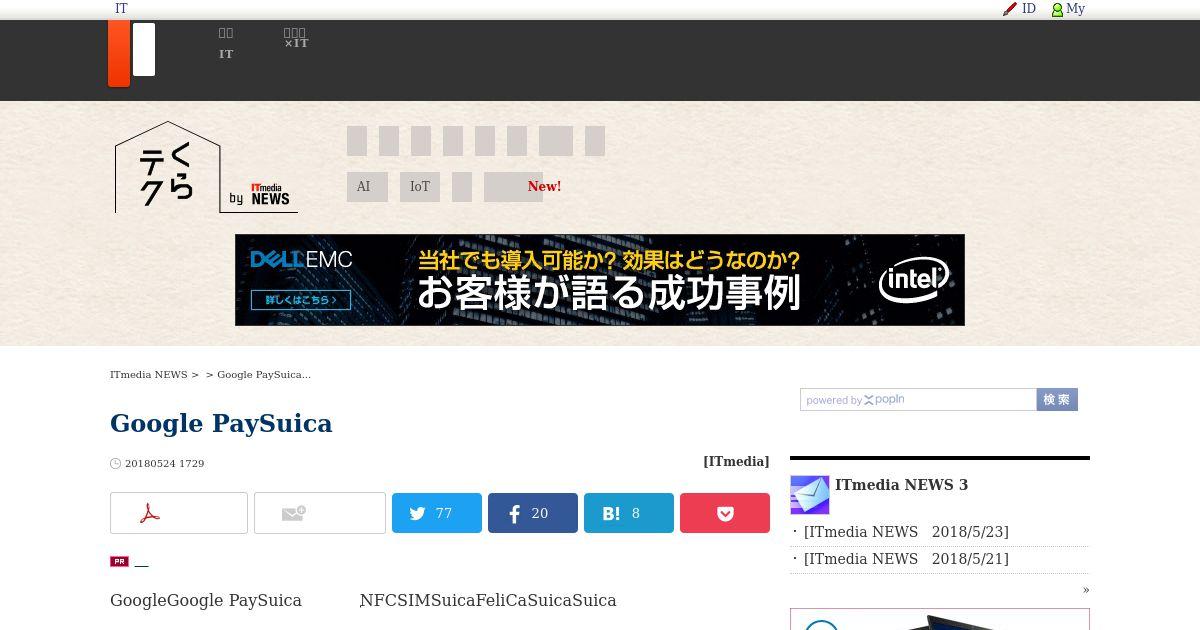
Task: Open the '[ITmedia NEWS 2018/5/21]' link
Action: click(x=906, y=559)
